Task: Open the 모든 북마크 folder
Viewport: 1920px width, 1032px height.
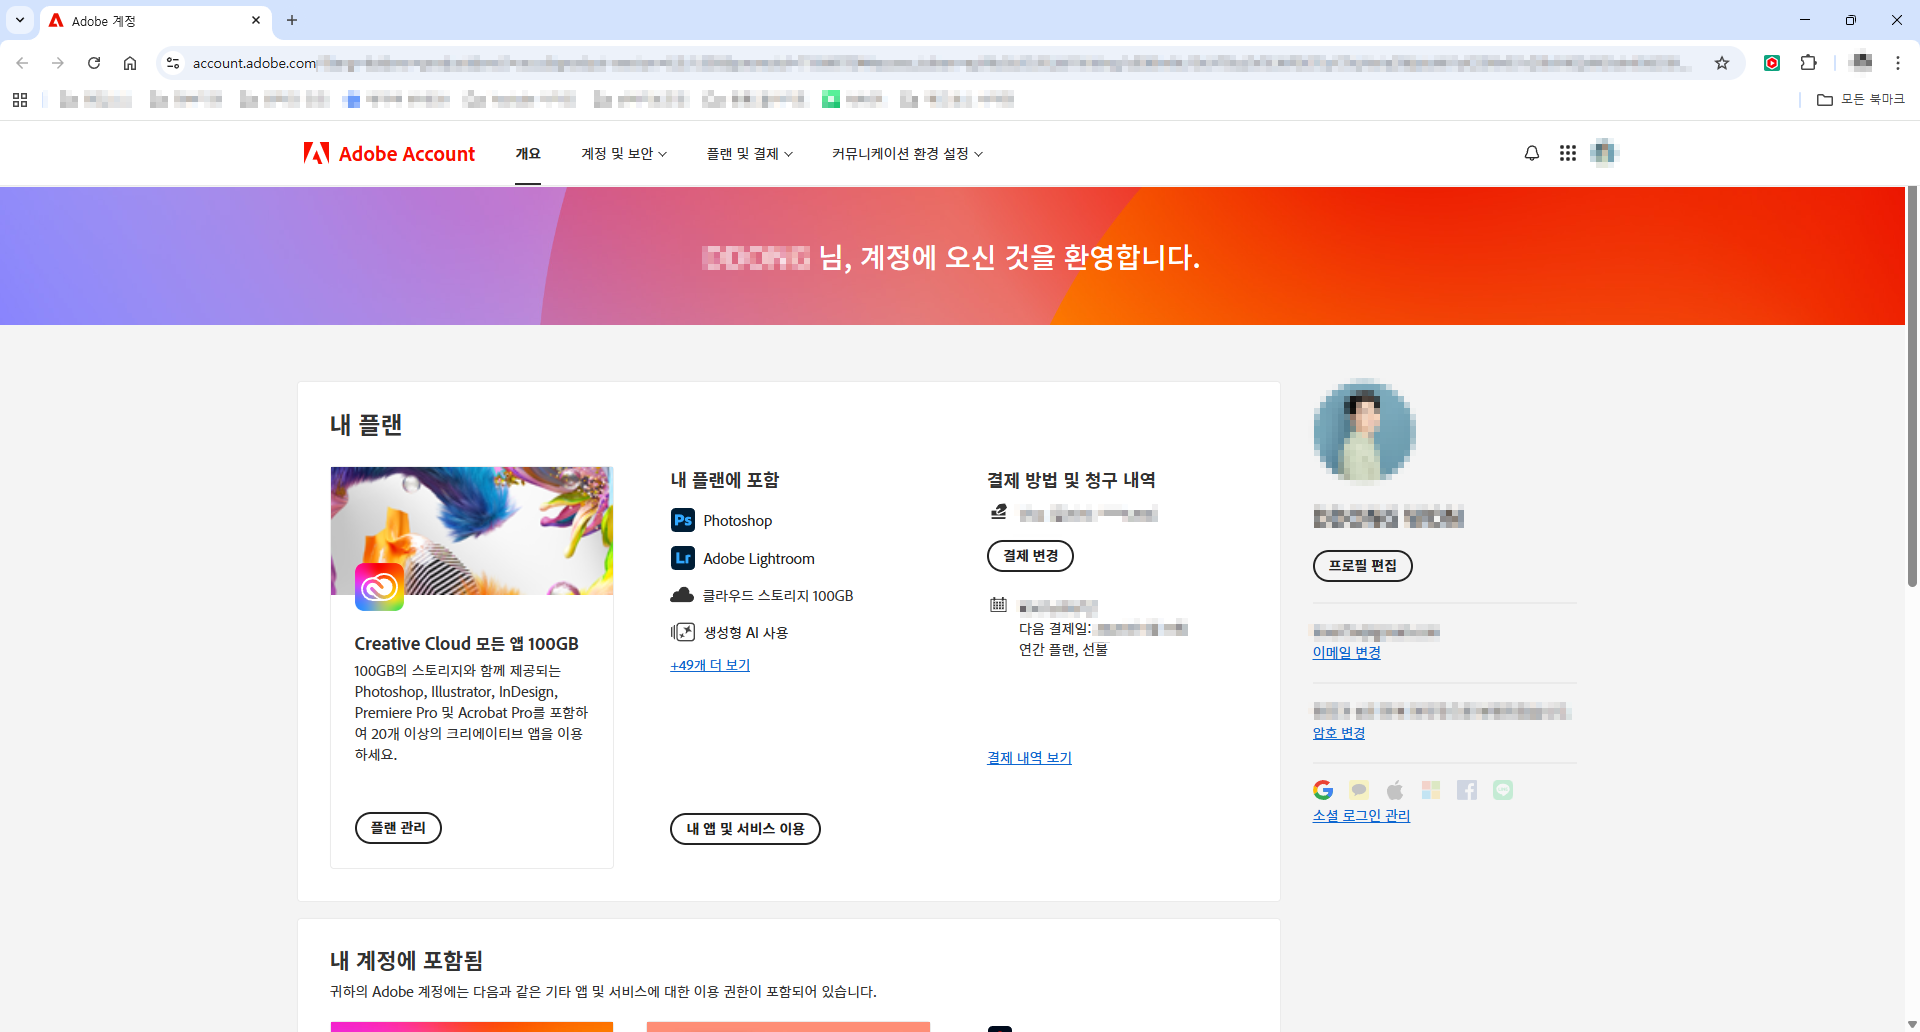Action: tap(1861, 99)
